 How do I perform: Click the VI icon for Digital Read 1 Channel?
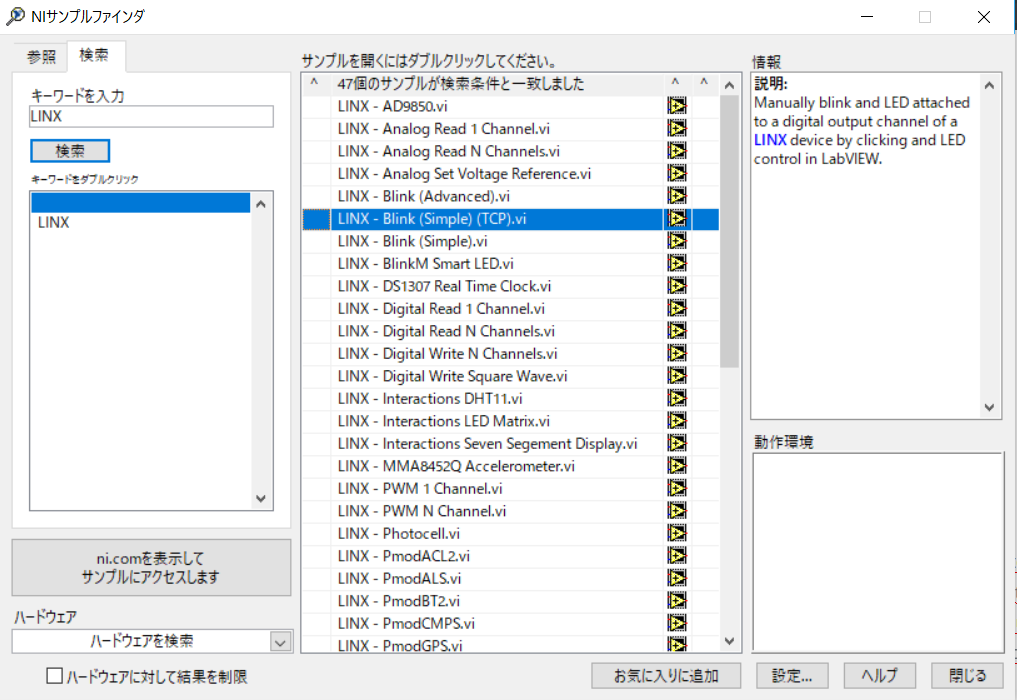click(676, 308)
